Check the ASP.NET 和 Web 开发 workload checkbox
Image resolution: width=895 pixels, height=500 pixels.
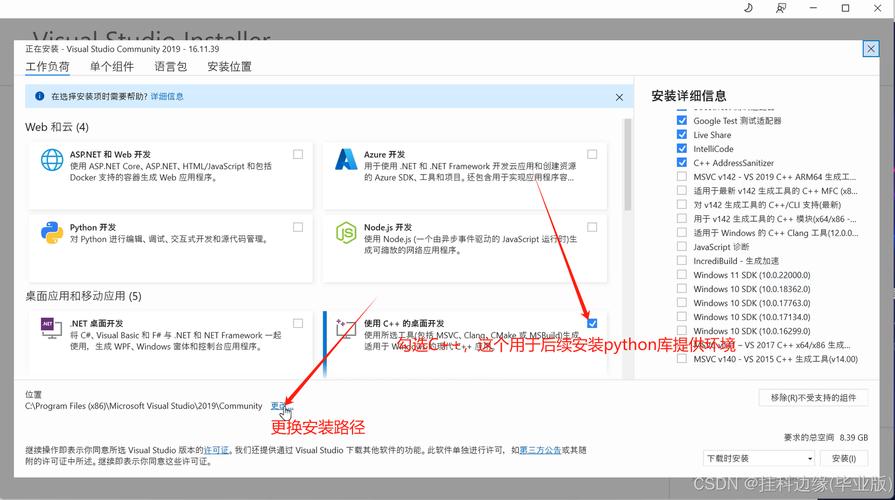coord(298,154)
